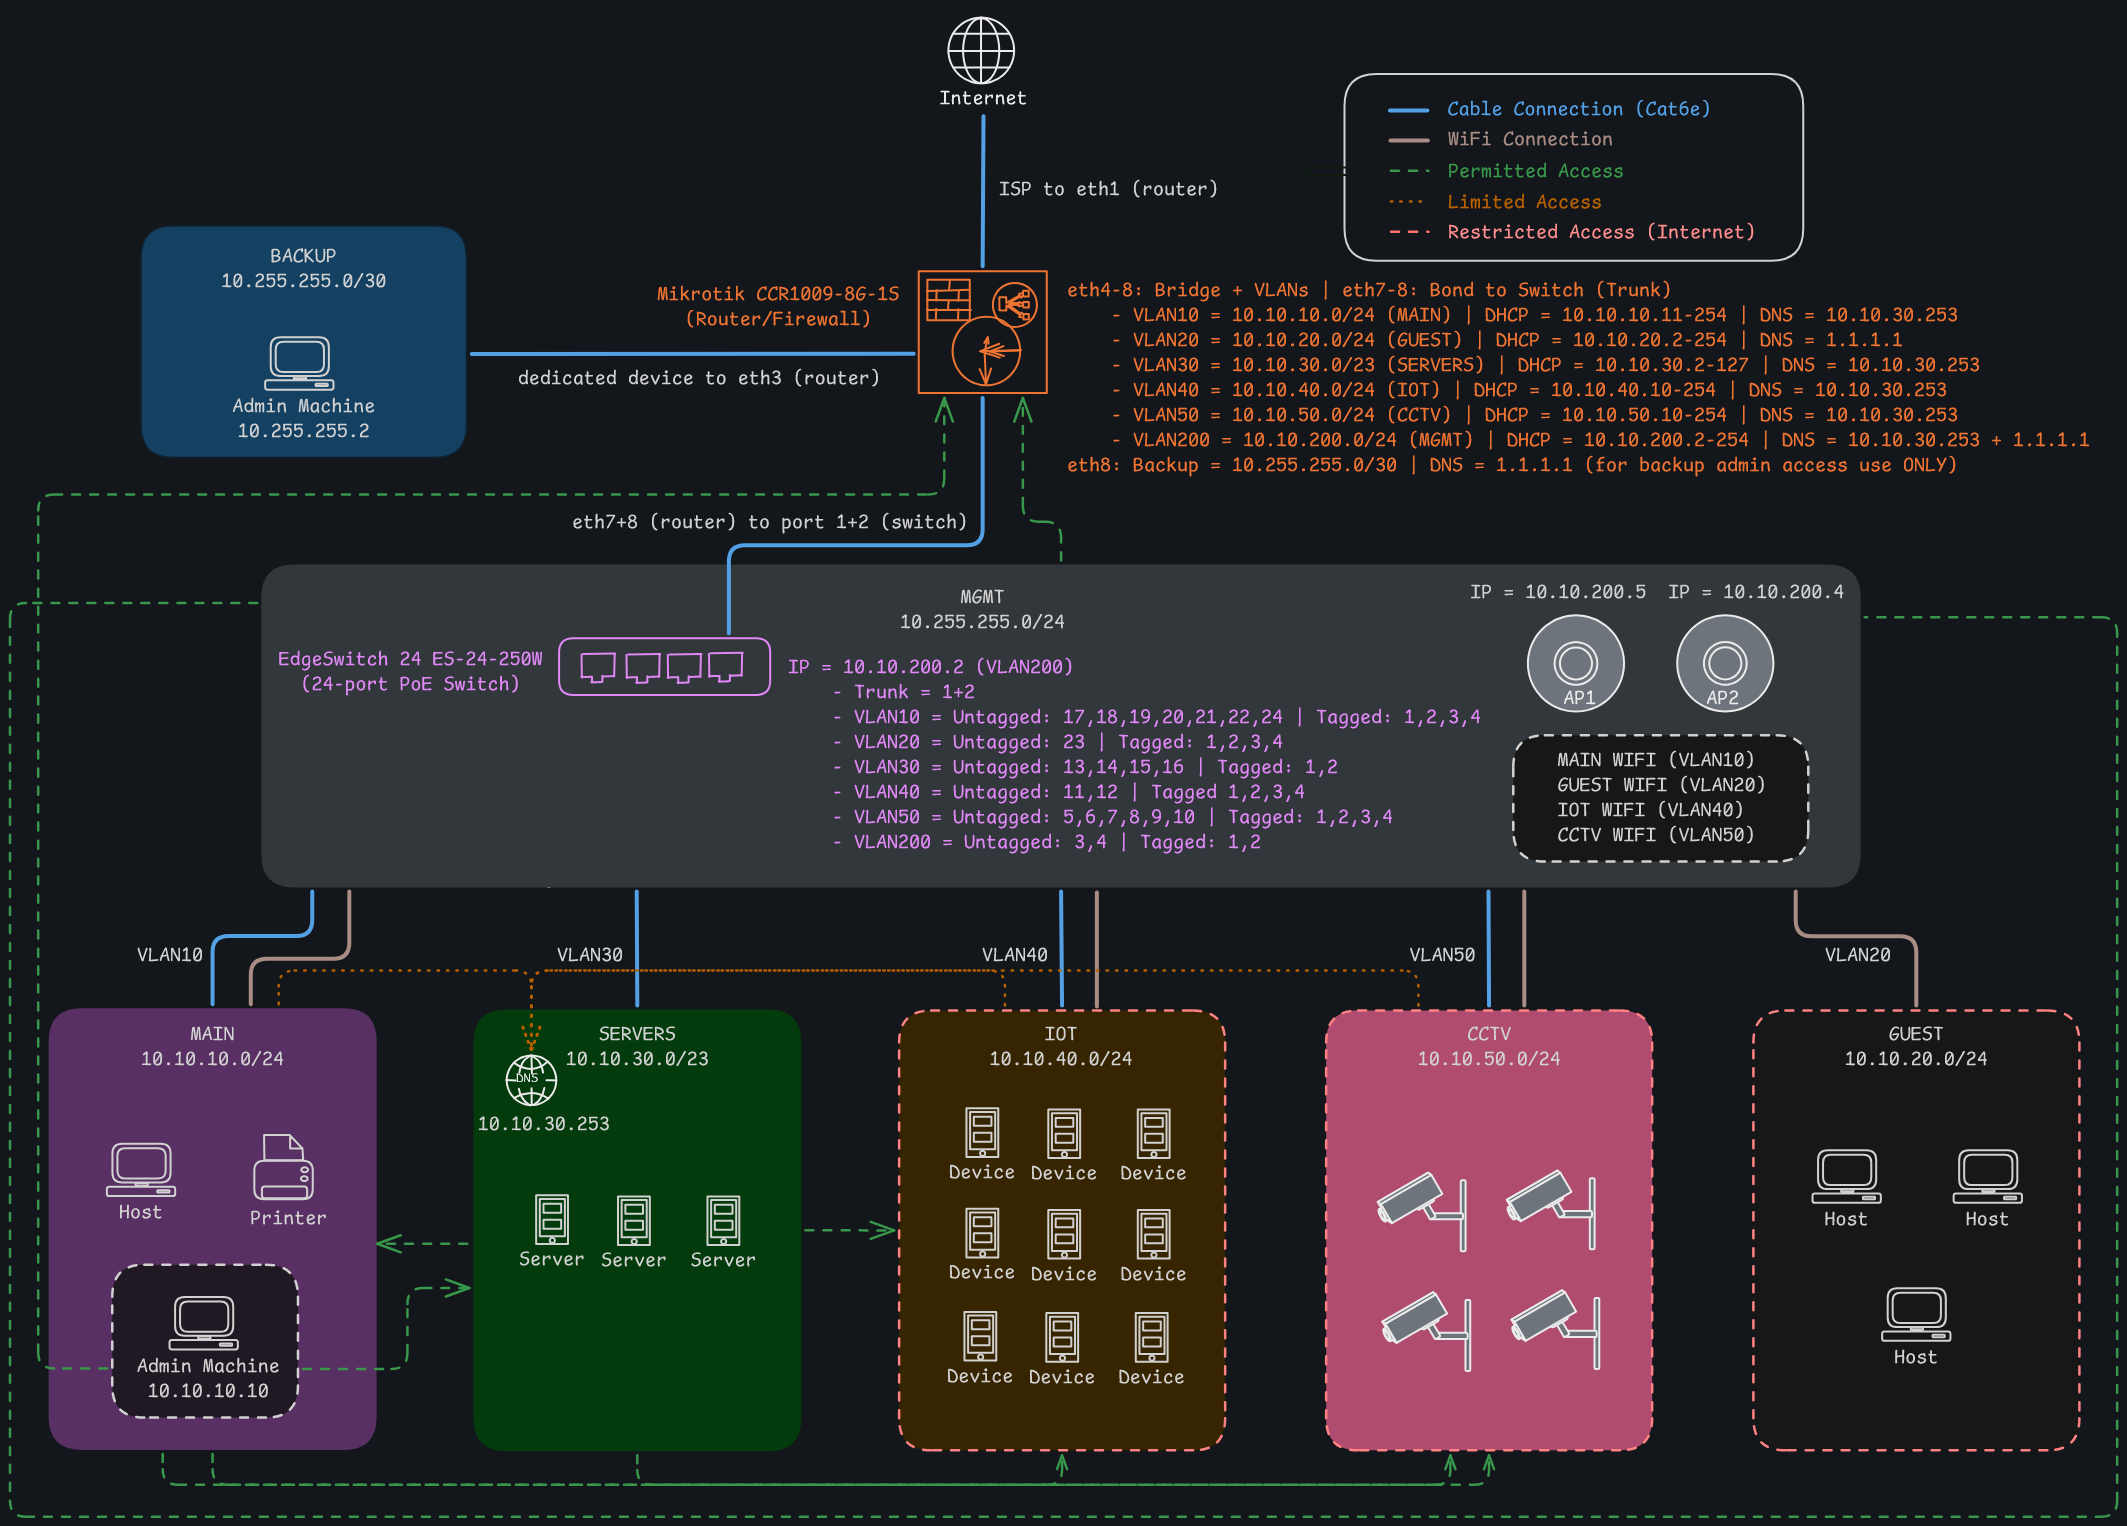Click the blue Cable Connection legend line
The height and width of the screenshot is (1526, 2127).
point(1408,109)
